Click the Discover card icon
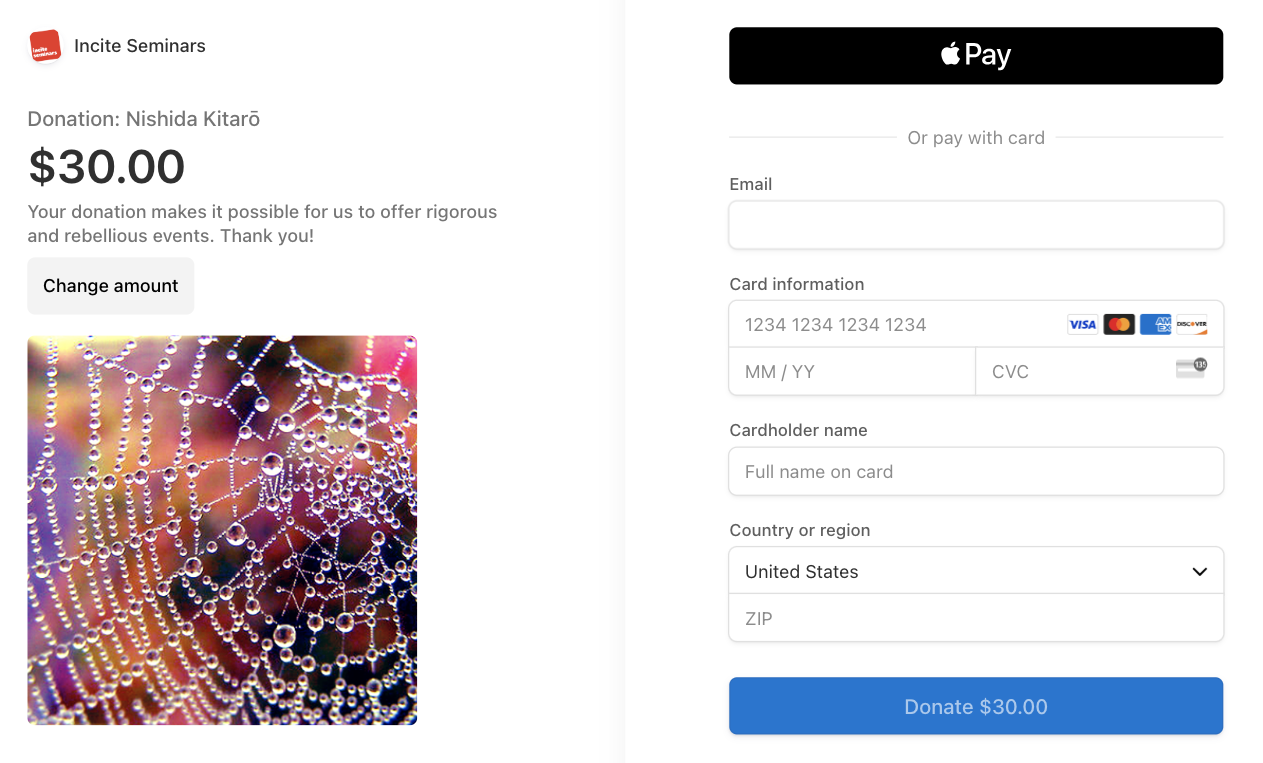This screenshot has width=1263, height=763. pos(1191,324)
